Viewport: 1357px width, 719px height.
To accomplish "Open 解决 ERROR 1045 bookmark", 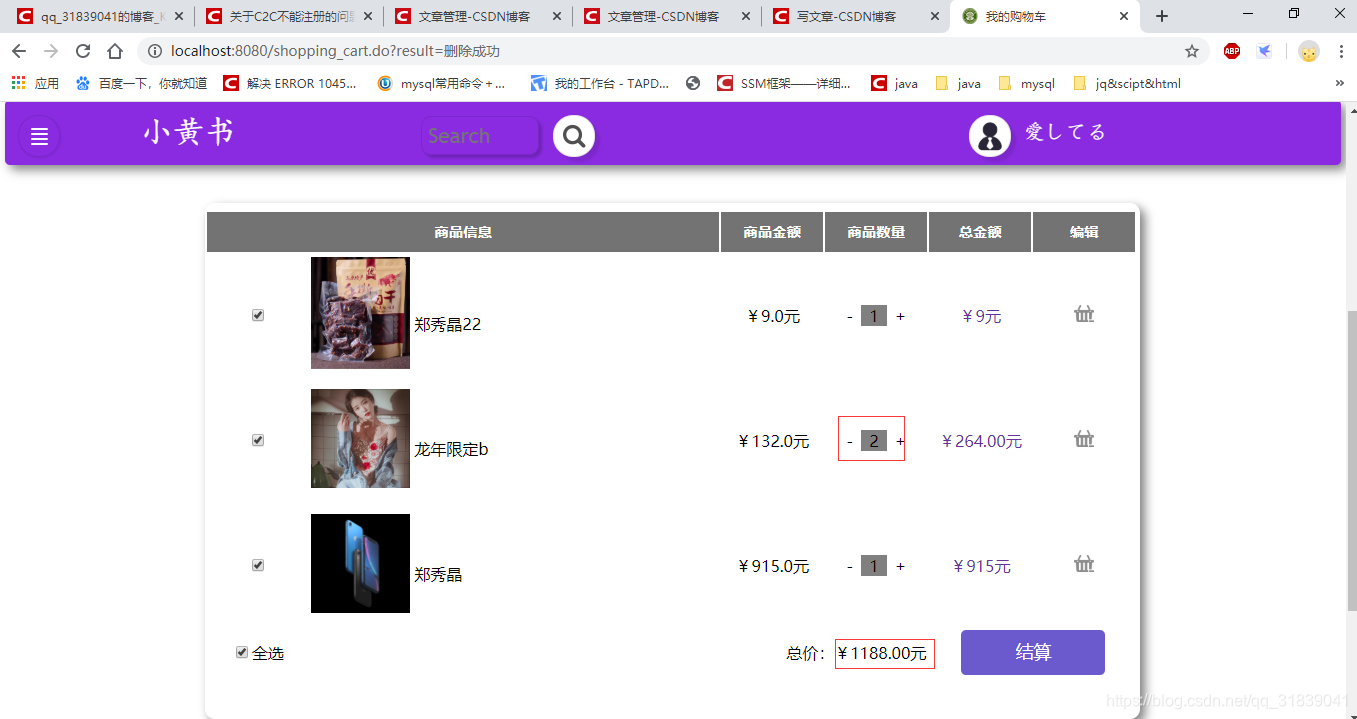I will 290,83.
